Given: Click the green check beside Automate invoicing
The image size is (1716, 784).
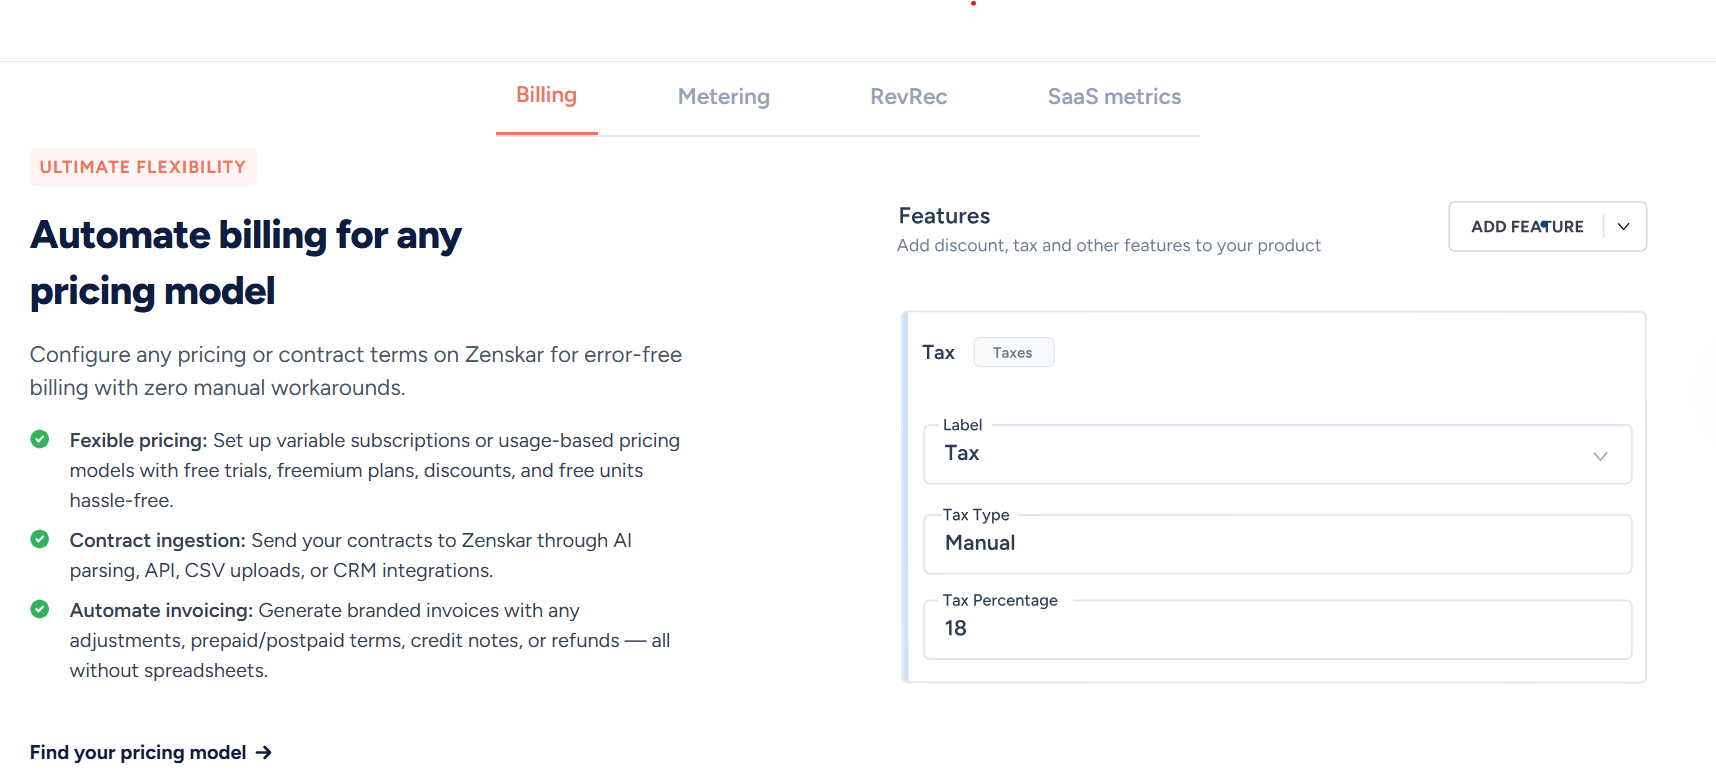Looking at the screenshot, I should click(x=40, y=609).
